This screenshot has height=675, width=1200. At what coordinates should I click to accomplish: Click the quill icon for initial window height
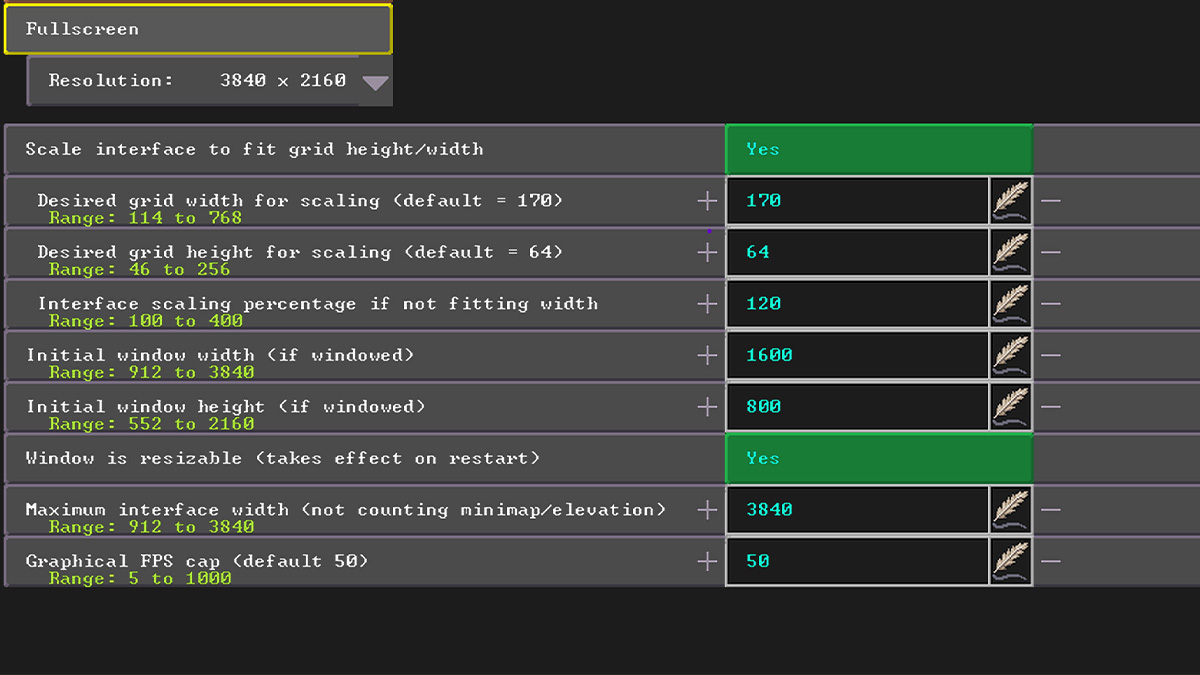pos(1010,406)
